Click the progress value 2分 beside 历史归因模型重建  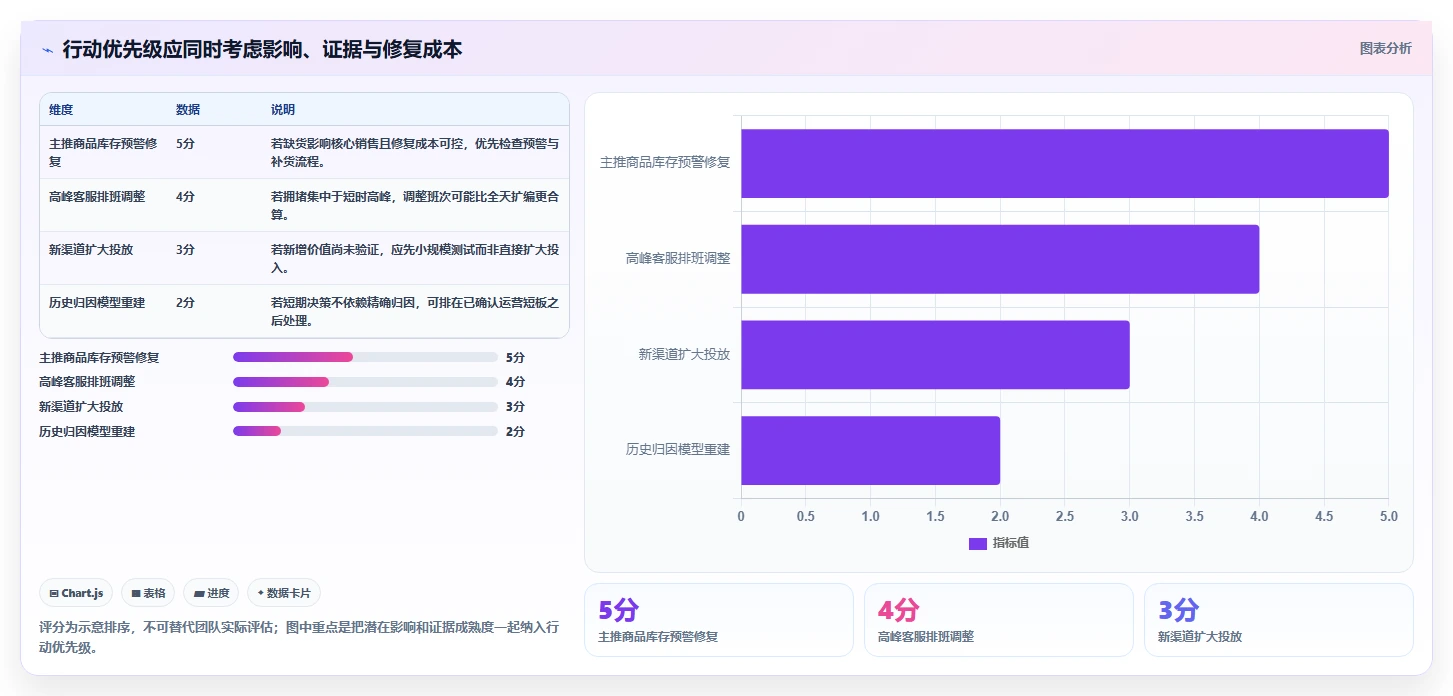pyautogui.click(x=515, y=431)
